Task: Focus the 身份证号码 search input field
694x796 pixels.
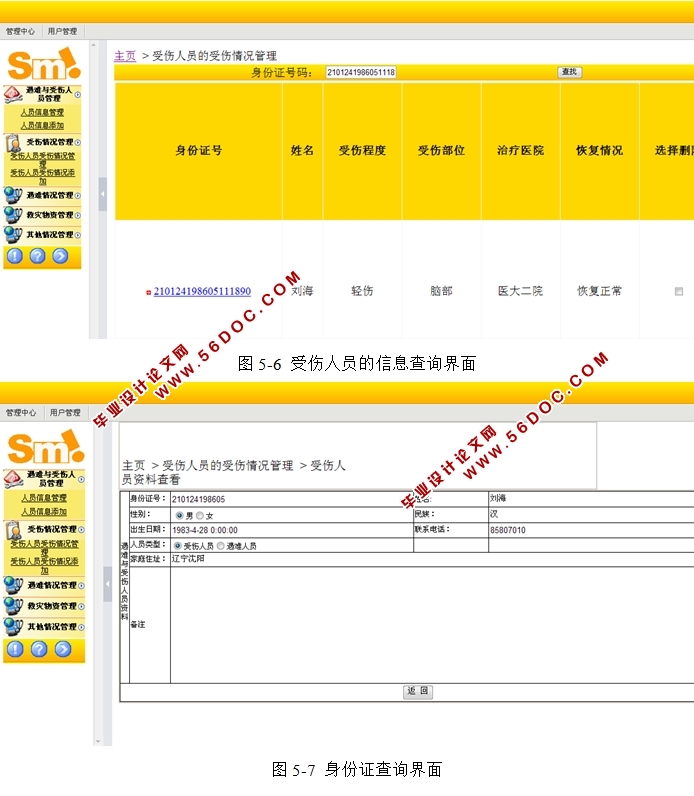Action: [x=360, y=72]
